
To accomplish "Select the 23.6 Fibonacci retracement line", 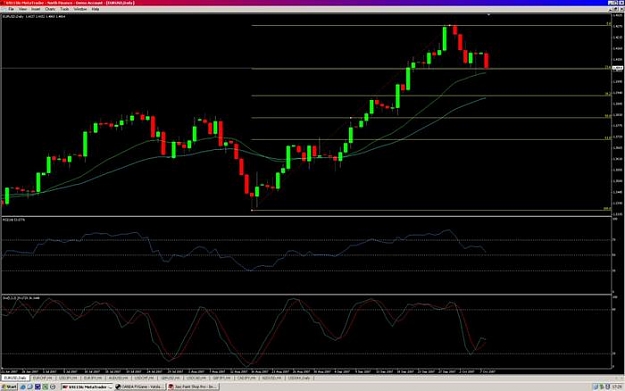I will (431, 69).
